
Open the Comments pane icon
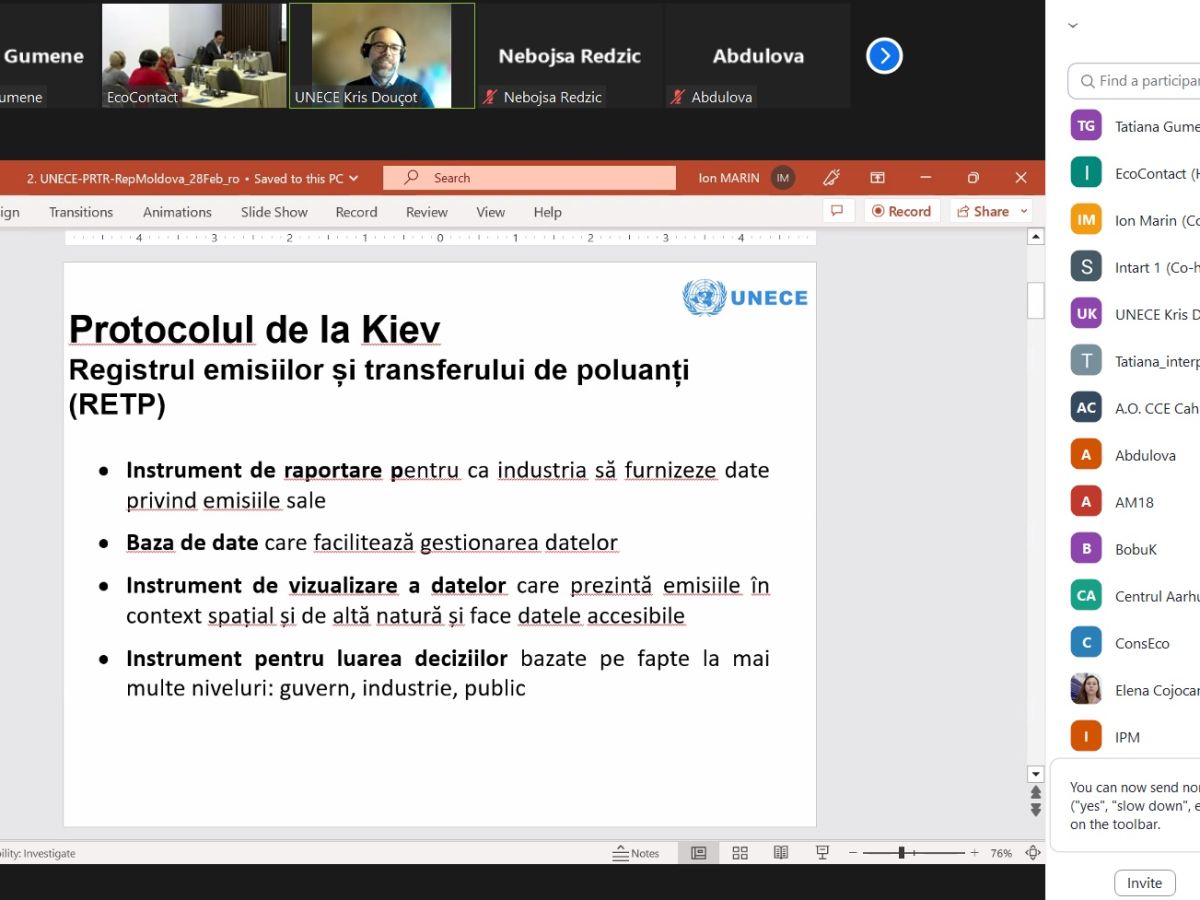pos(837,211)
